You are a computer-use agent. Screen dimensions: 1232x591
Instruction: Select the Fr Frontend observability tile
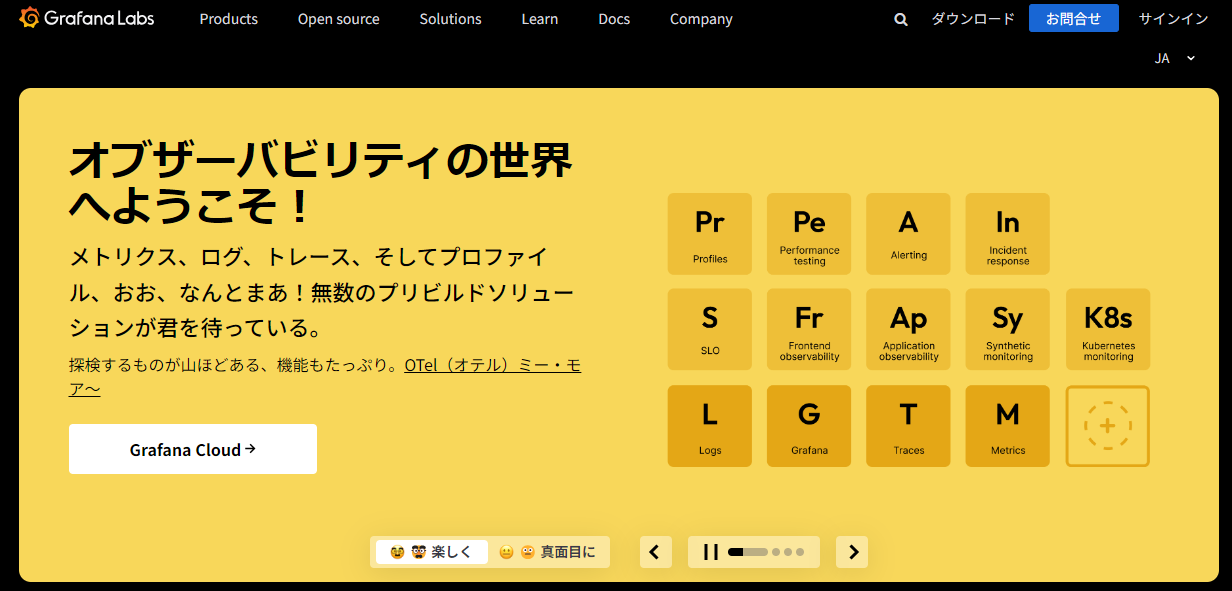pyautogui.click(x=809, y=330)
